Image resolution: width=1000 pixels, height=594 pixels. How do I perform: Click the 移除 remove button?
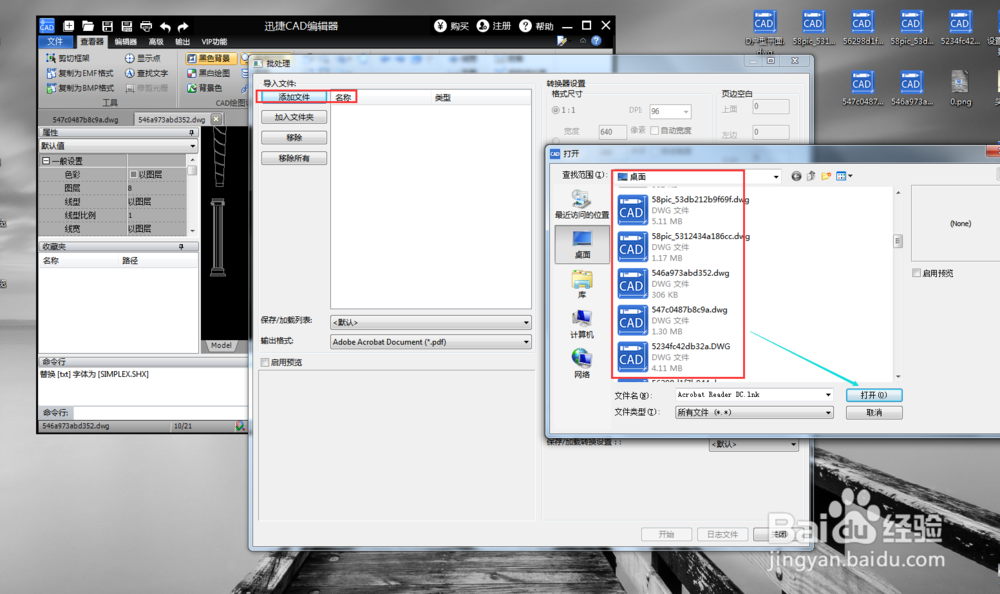tap(294, 138)
